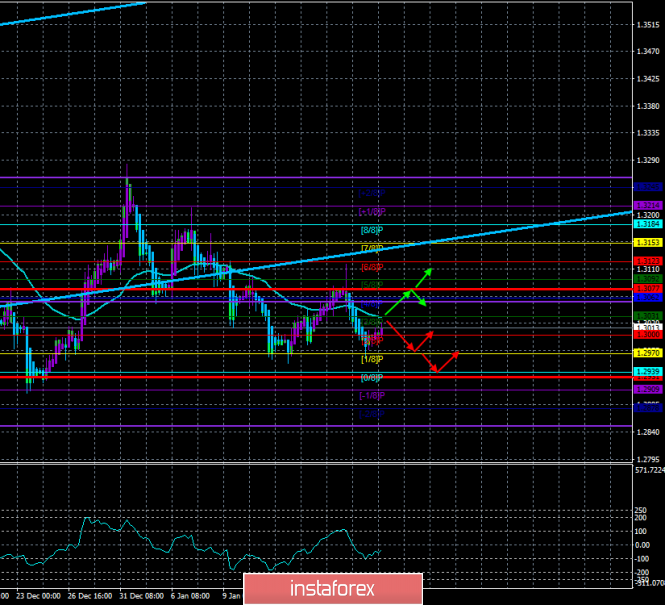Select the 31 Dec 08:00 date label

pos(141,596)
